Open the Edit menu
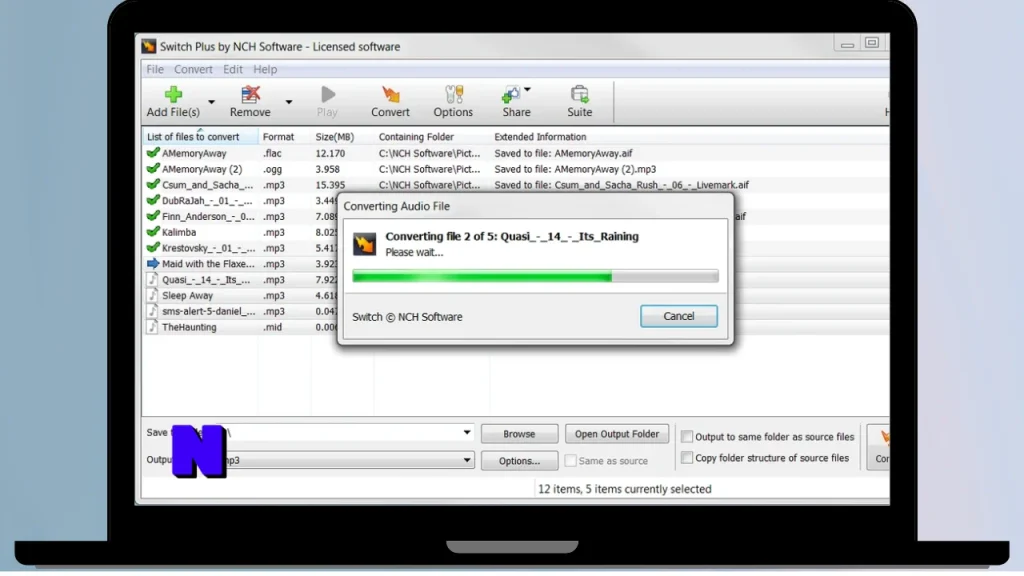The height and width of the screenshot is (576, 1024). (x=232, y=69)
